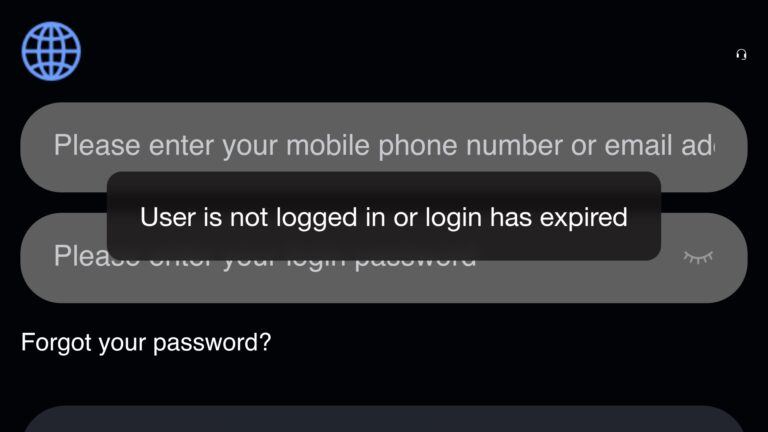Image resolution: width=768 pixels, height=432 pixels.
Task: Show password using the closed-eye icon
Action: (x=698, y=257)
